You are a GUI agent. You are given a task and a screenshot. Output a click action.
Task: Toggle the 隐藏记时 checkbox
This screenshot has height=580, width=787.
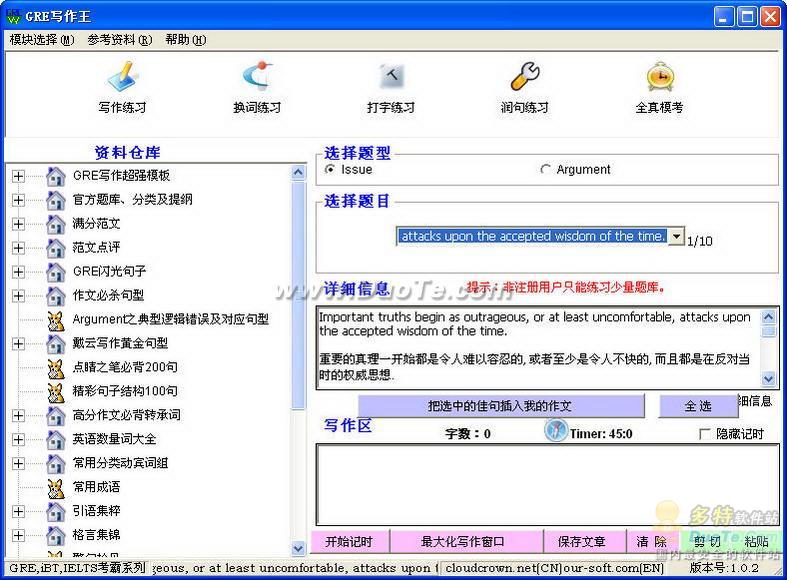[704, 433]
